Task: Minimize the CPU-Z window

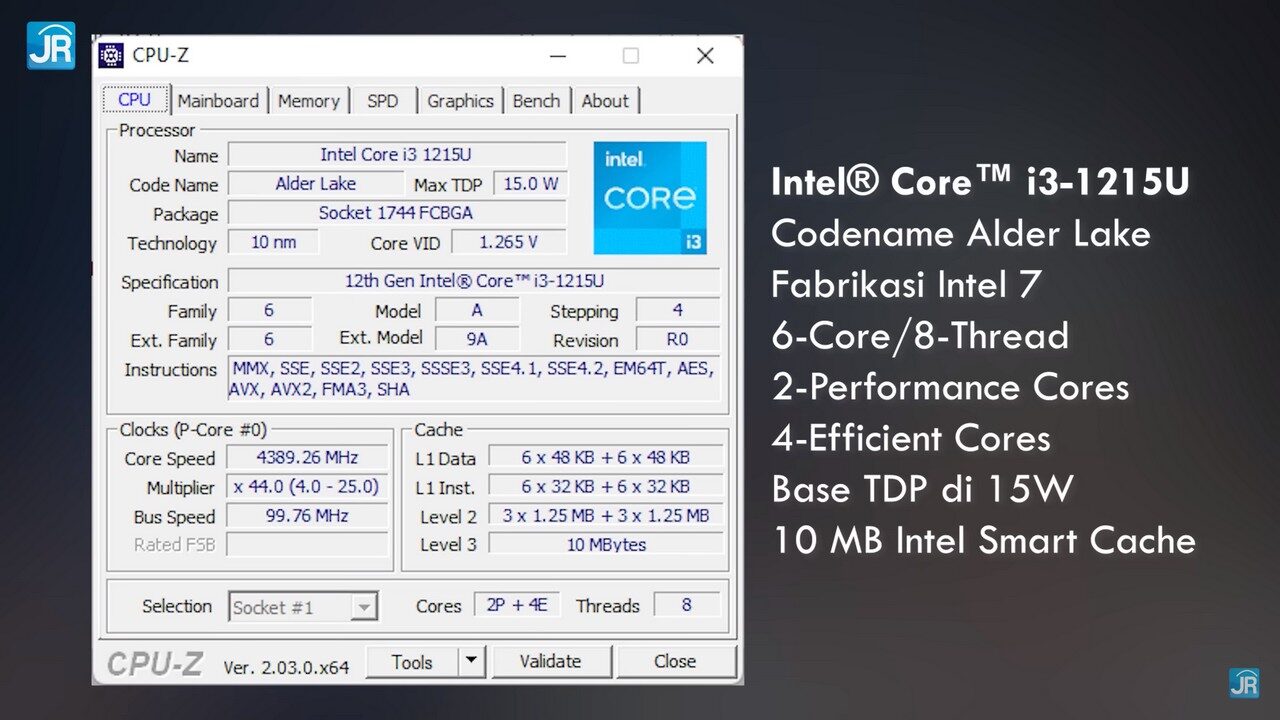Action: 556,56
